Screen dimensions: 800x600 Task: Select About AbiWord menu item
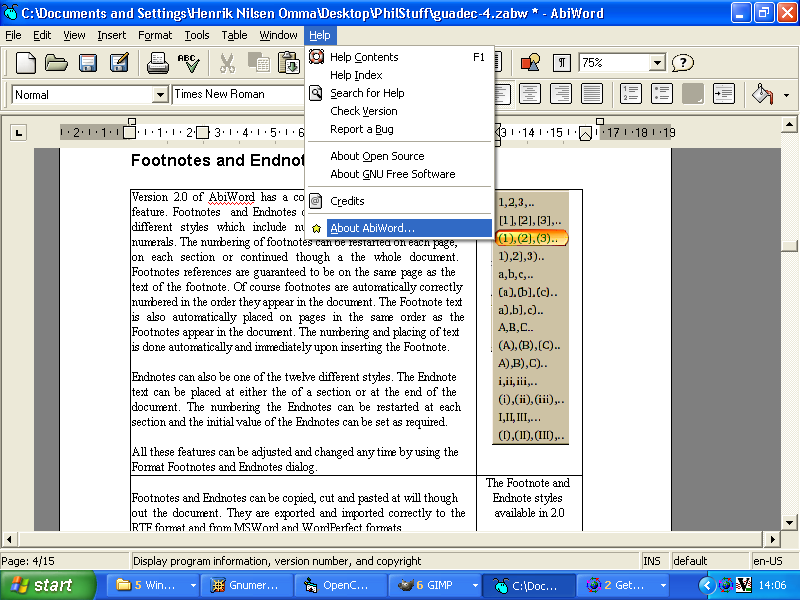tap(372, 228)
